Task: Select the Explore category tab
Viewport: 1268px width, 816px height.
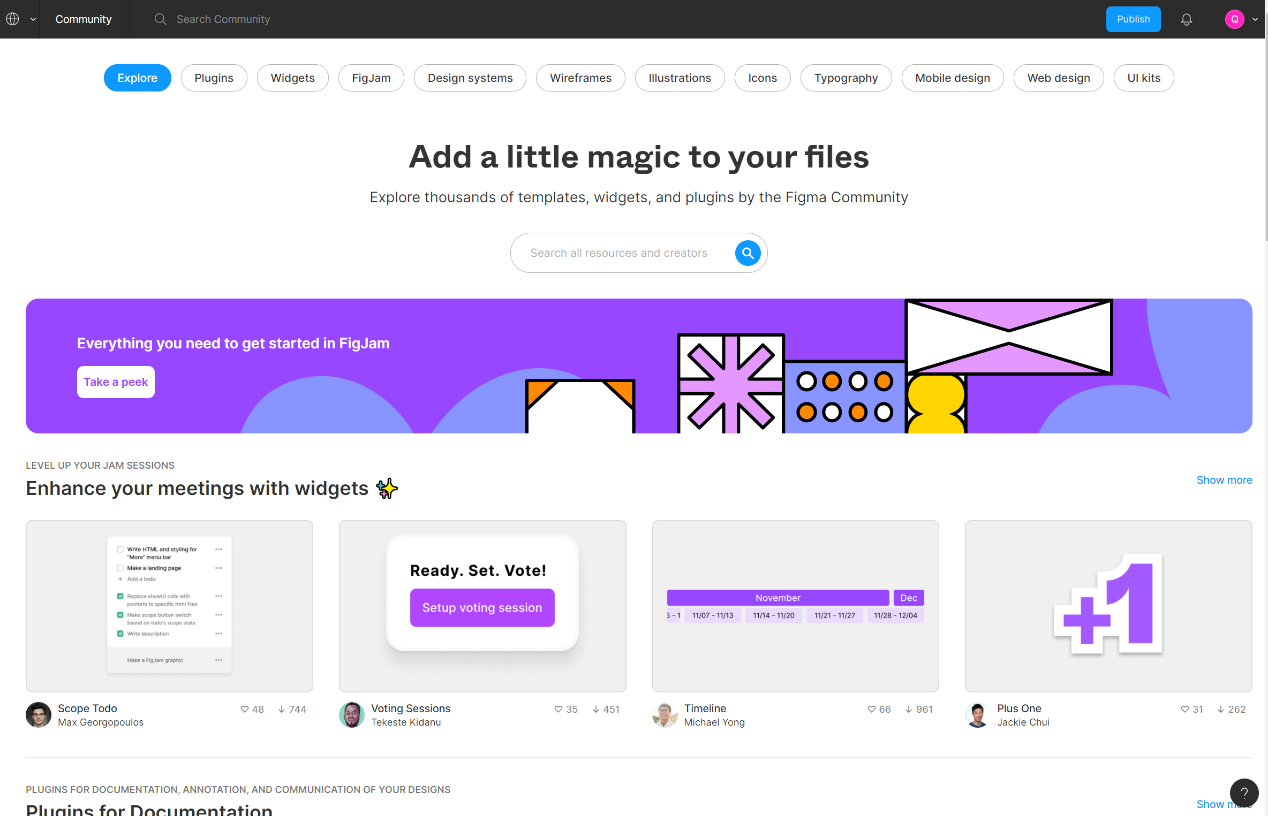Action: (x=138, y=78)
